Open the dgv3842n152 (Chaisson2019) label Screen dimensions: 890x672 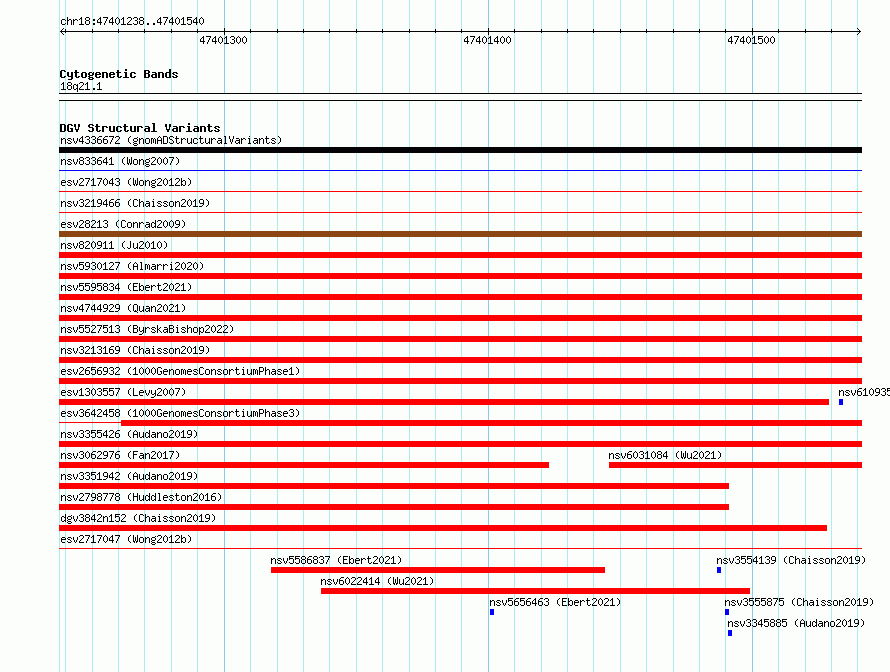(138, 518)
